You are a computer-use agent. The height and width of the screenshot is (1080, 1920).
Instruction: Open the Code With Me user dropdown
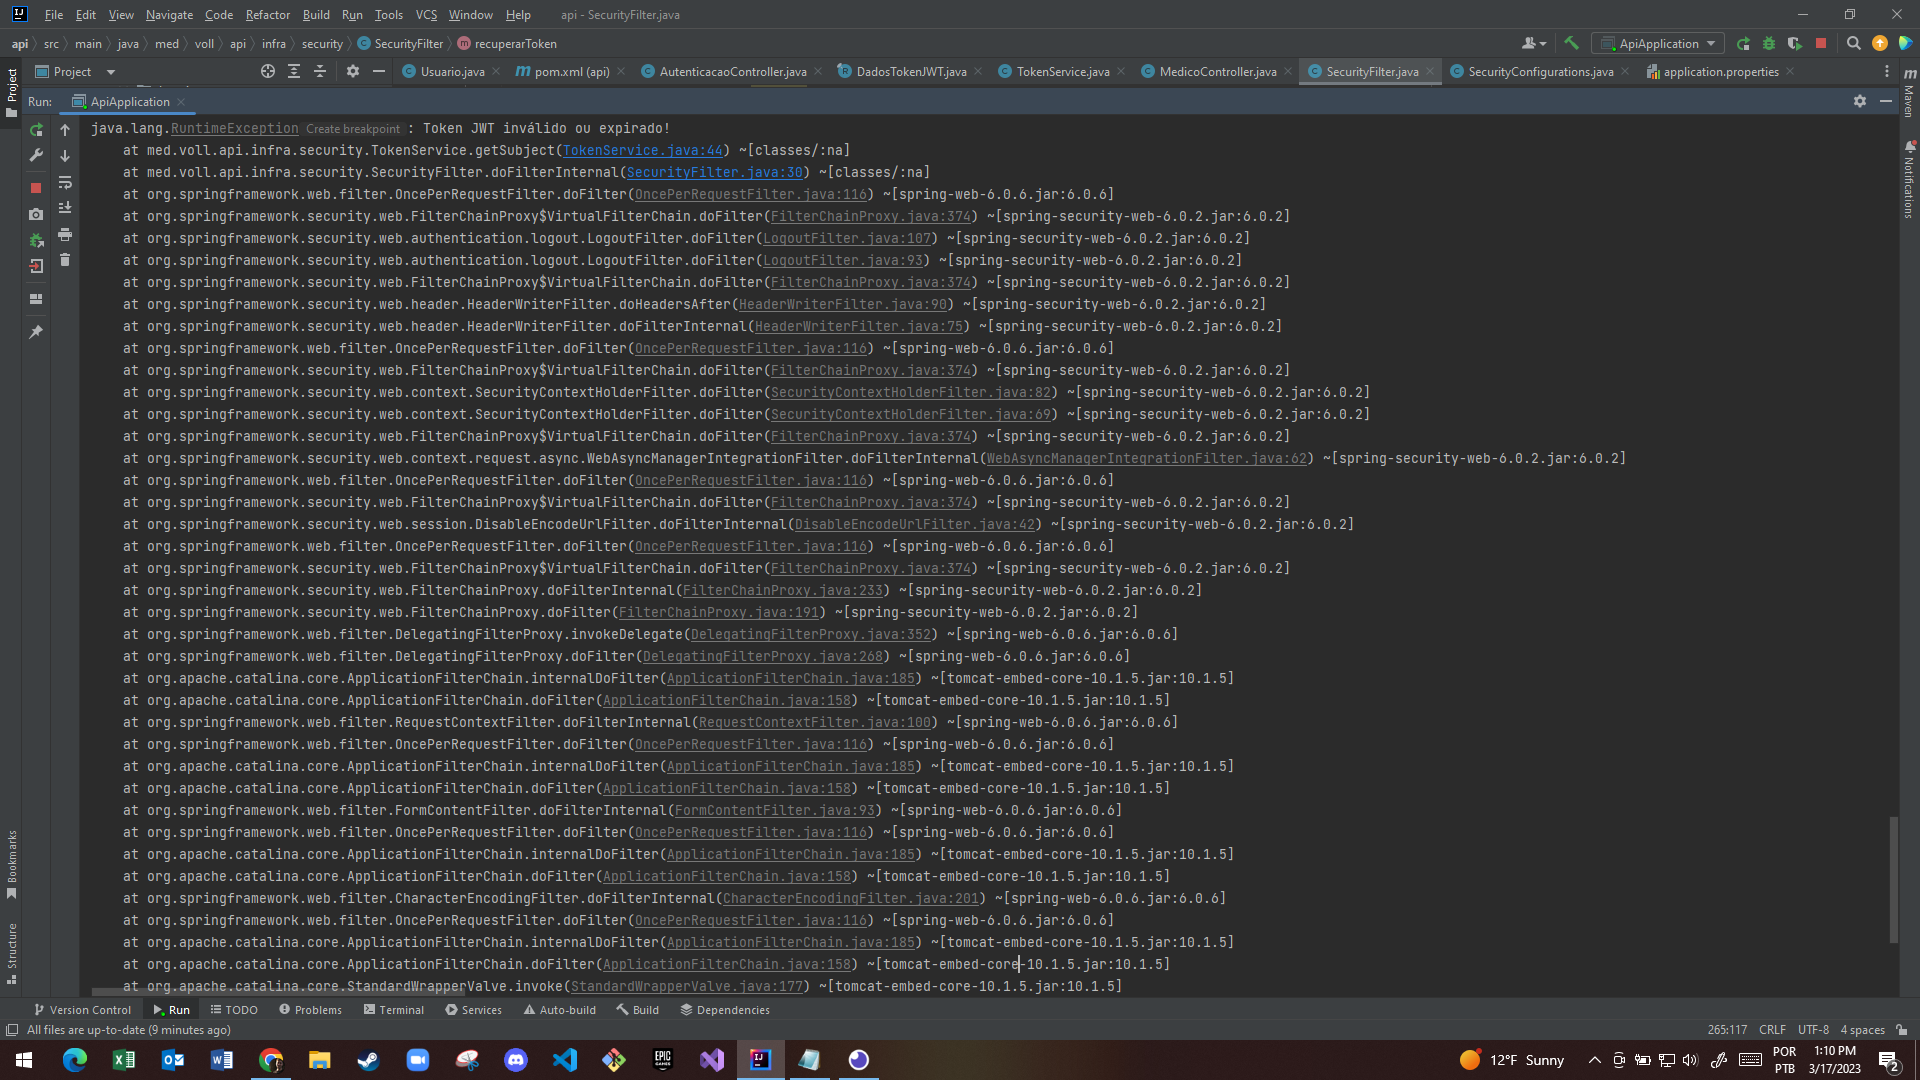click(1533, 43)
